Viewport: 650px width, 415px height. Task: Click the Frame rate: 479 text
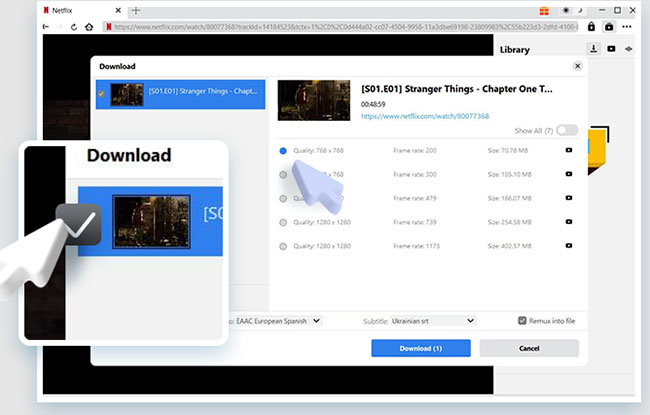pos(415,198)
